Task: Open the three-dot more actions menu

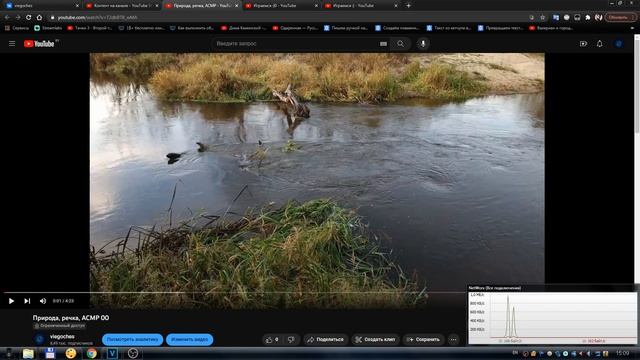Action: [x=453, y=339]
